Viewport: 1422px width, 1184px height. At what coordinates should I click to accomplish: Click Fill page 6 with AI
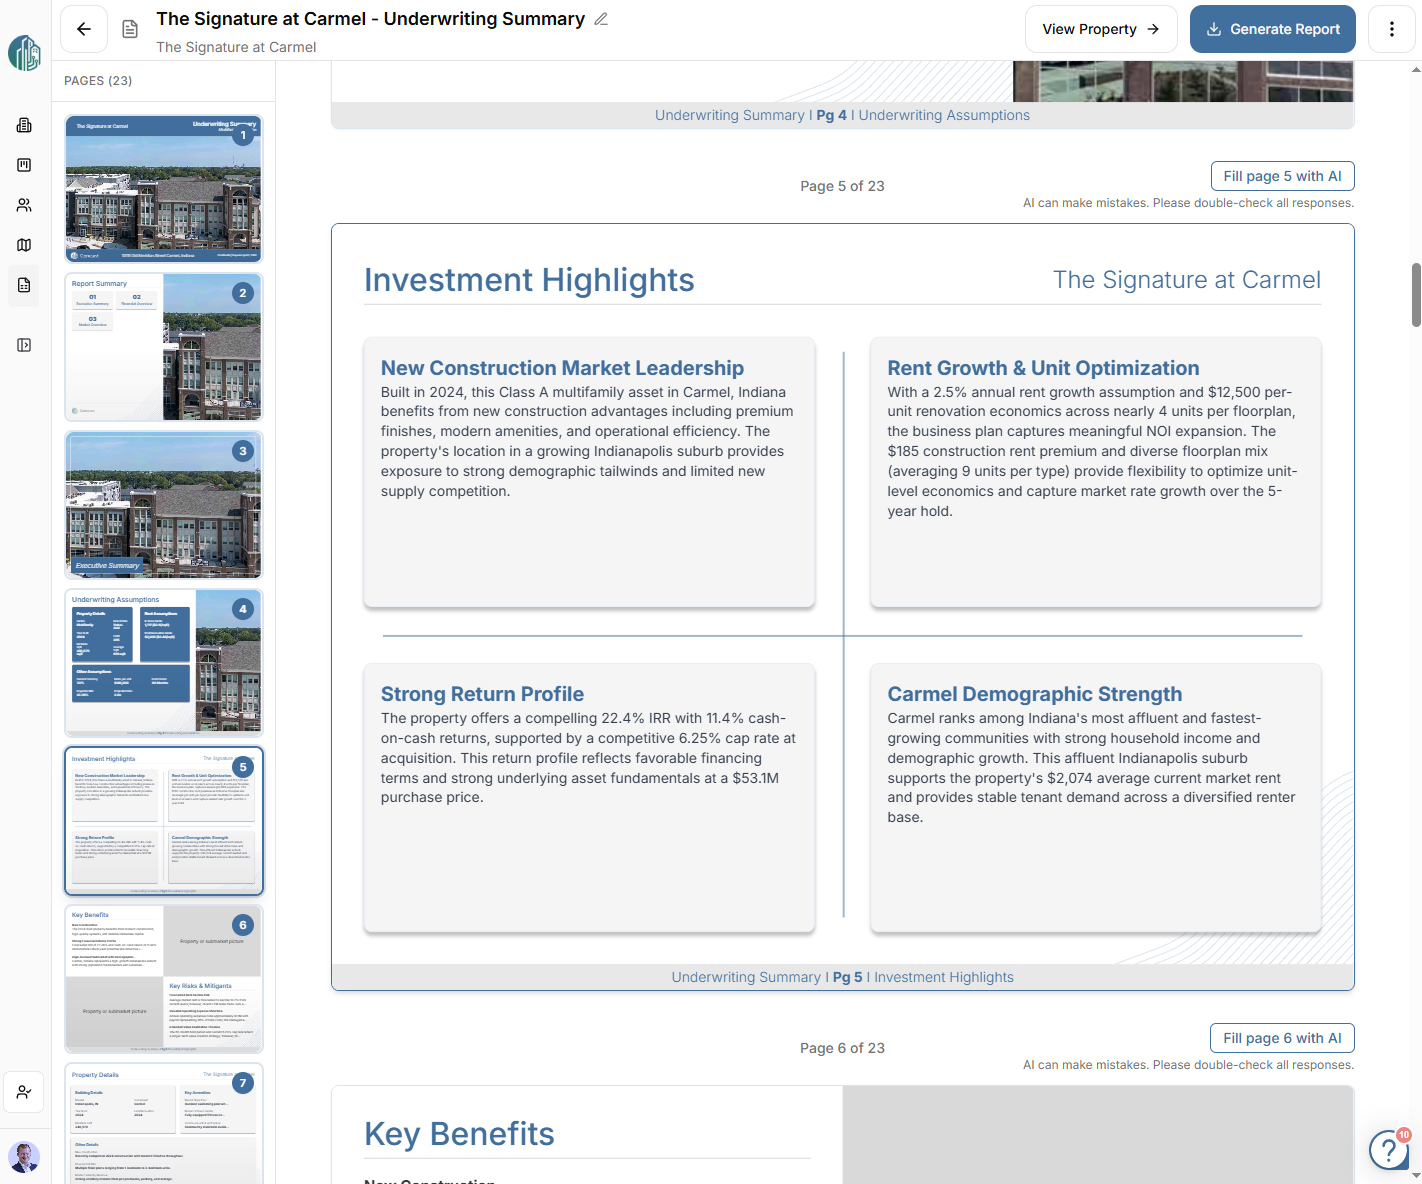(x=1283, y=1038)
